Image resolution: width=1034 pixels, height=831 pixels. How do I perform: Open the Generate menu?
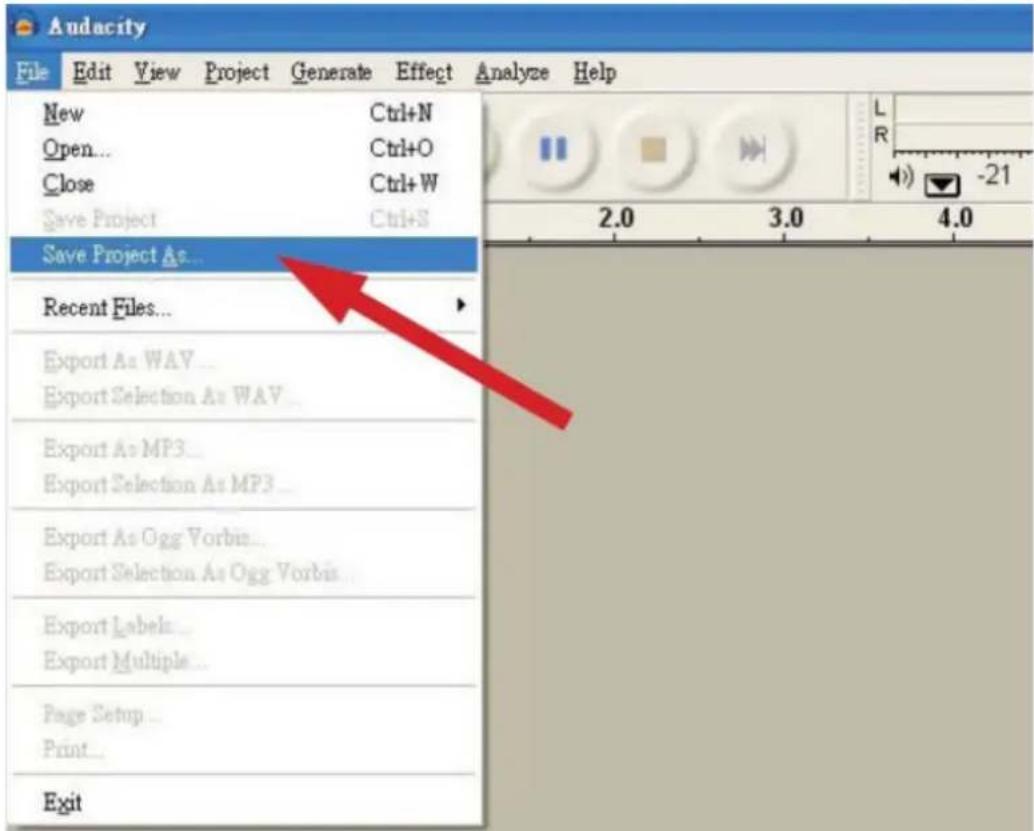click(332, 72)
